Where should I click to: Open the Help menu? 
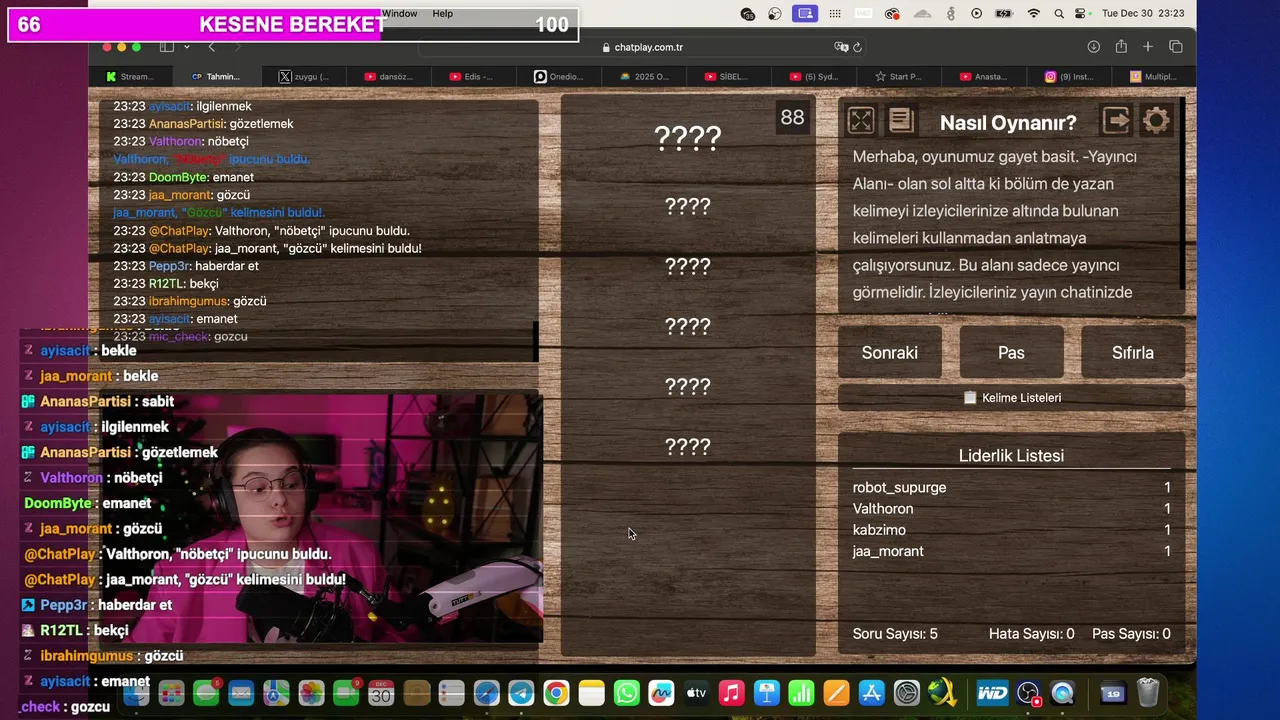click(442, 13)
